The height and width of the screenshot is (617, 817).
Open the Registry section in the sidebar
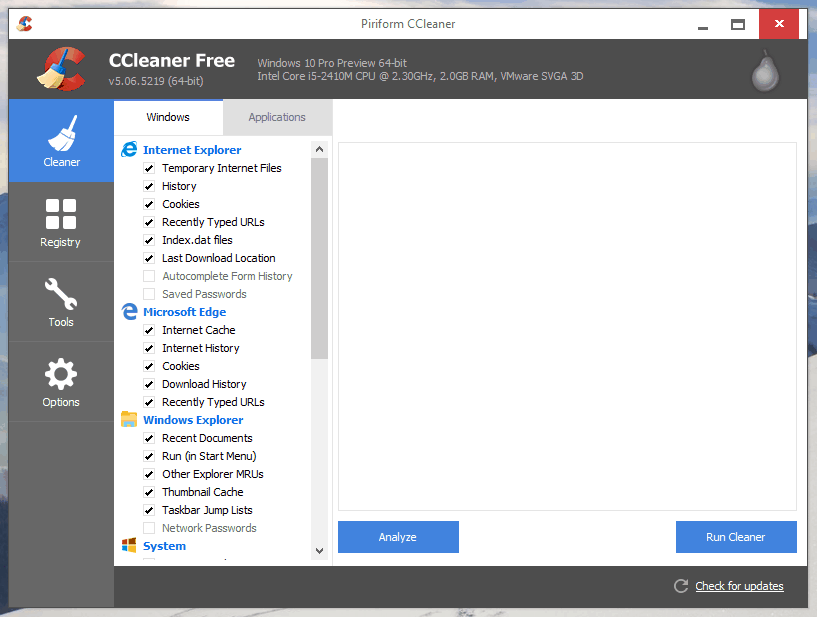61,222
